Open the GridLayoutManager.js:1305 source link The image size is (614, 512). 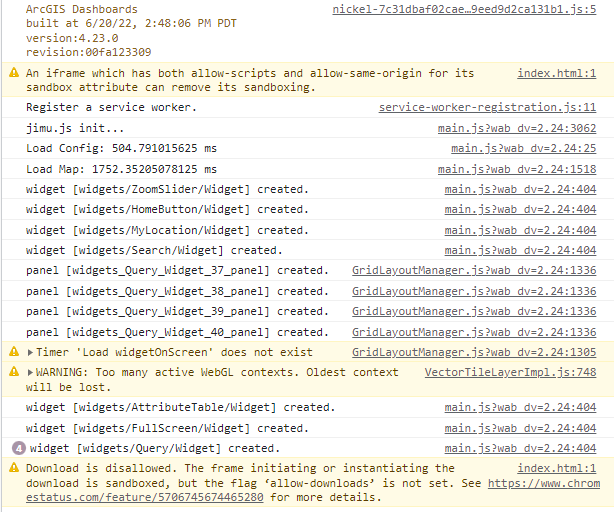[474, 352]
